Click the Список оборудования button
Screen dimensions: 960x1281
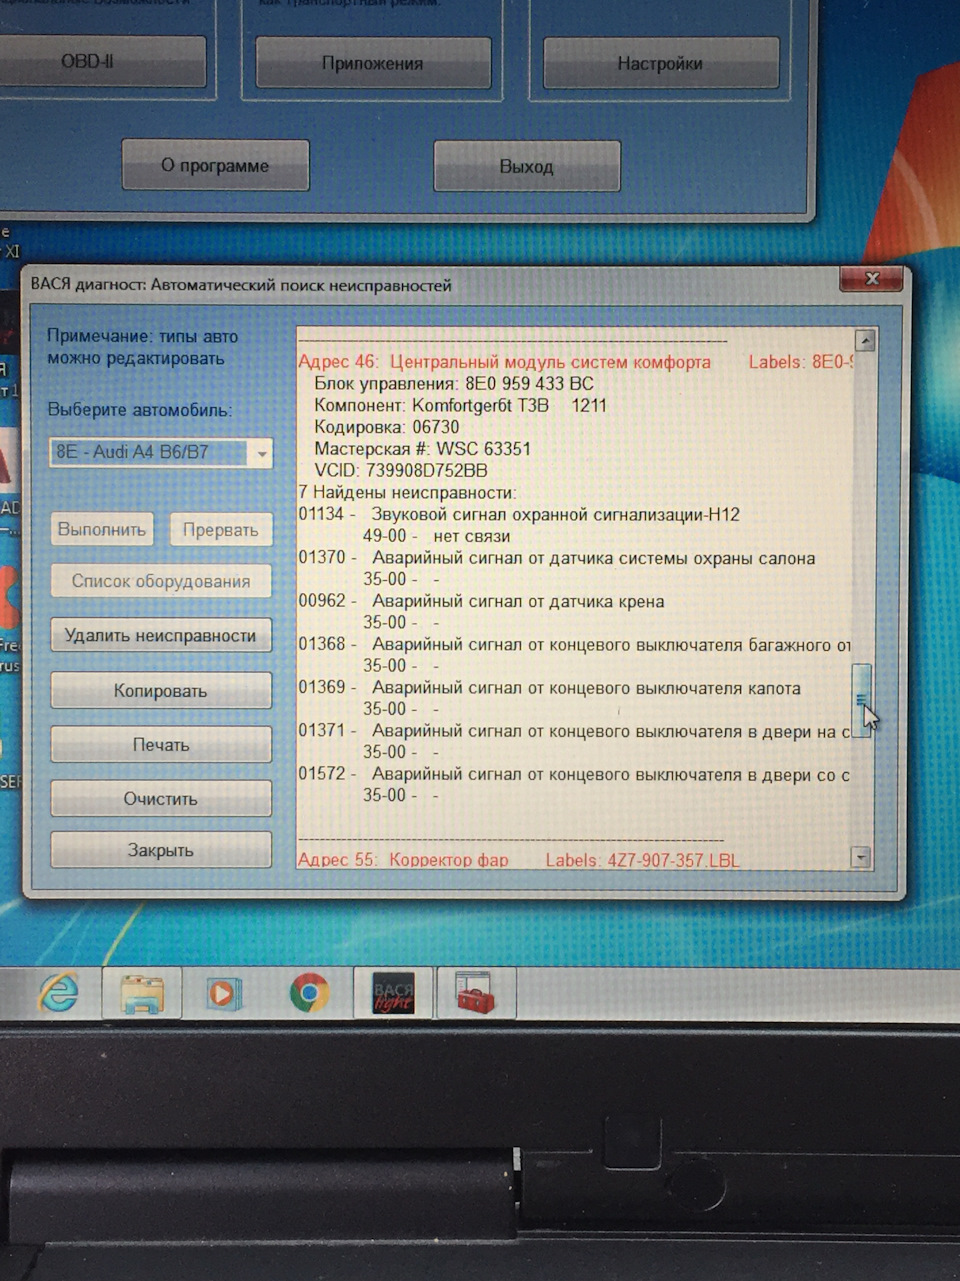point(161,581)
